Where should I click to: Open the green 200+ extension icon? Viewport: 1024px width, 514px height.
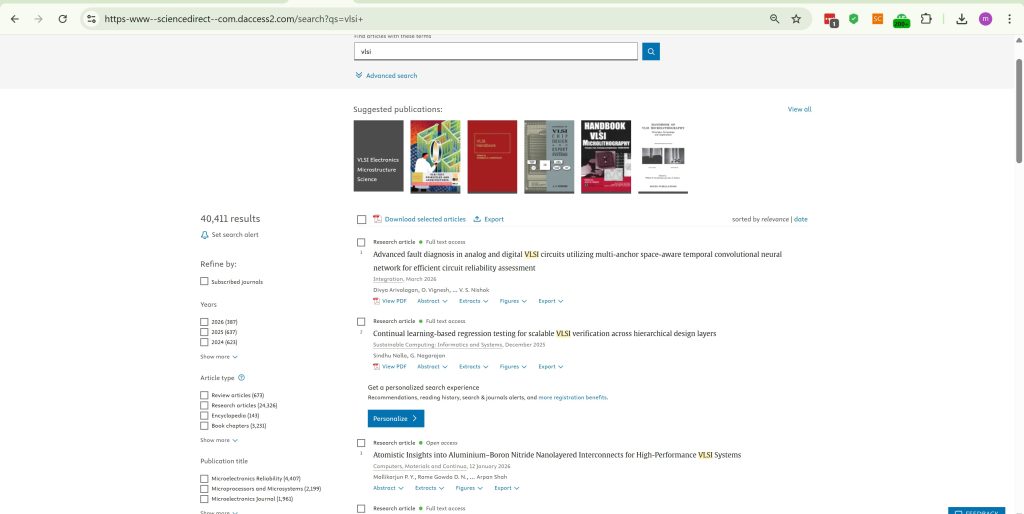901,20
